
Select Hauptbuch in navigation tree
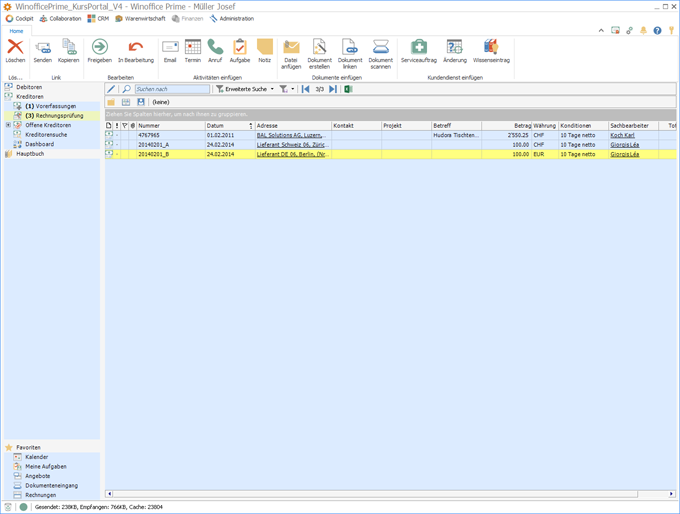coord(30,154)
